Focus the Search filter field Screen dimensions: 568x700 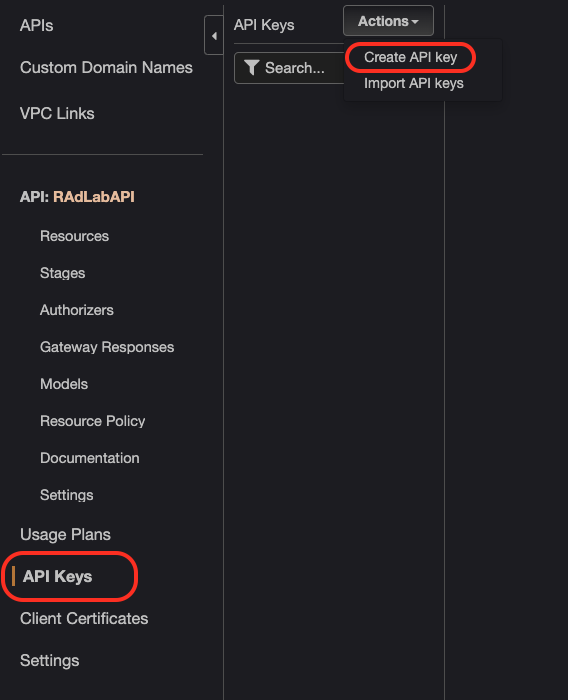click(x=290, y=68)
